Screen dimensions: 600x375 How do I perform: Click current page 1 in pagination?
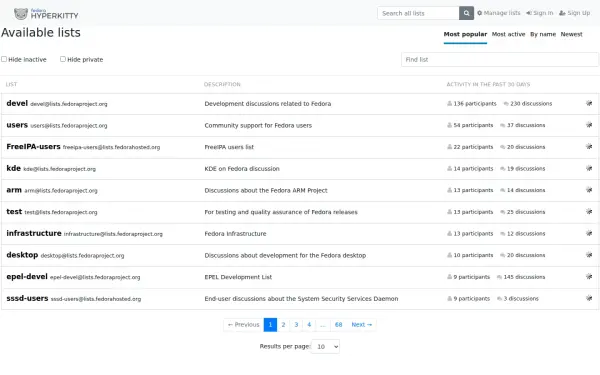(270, 324)
